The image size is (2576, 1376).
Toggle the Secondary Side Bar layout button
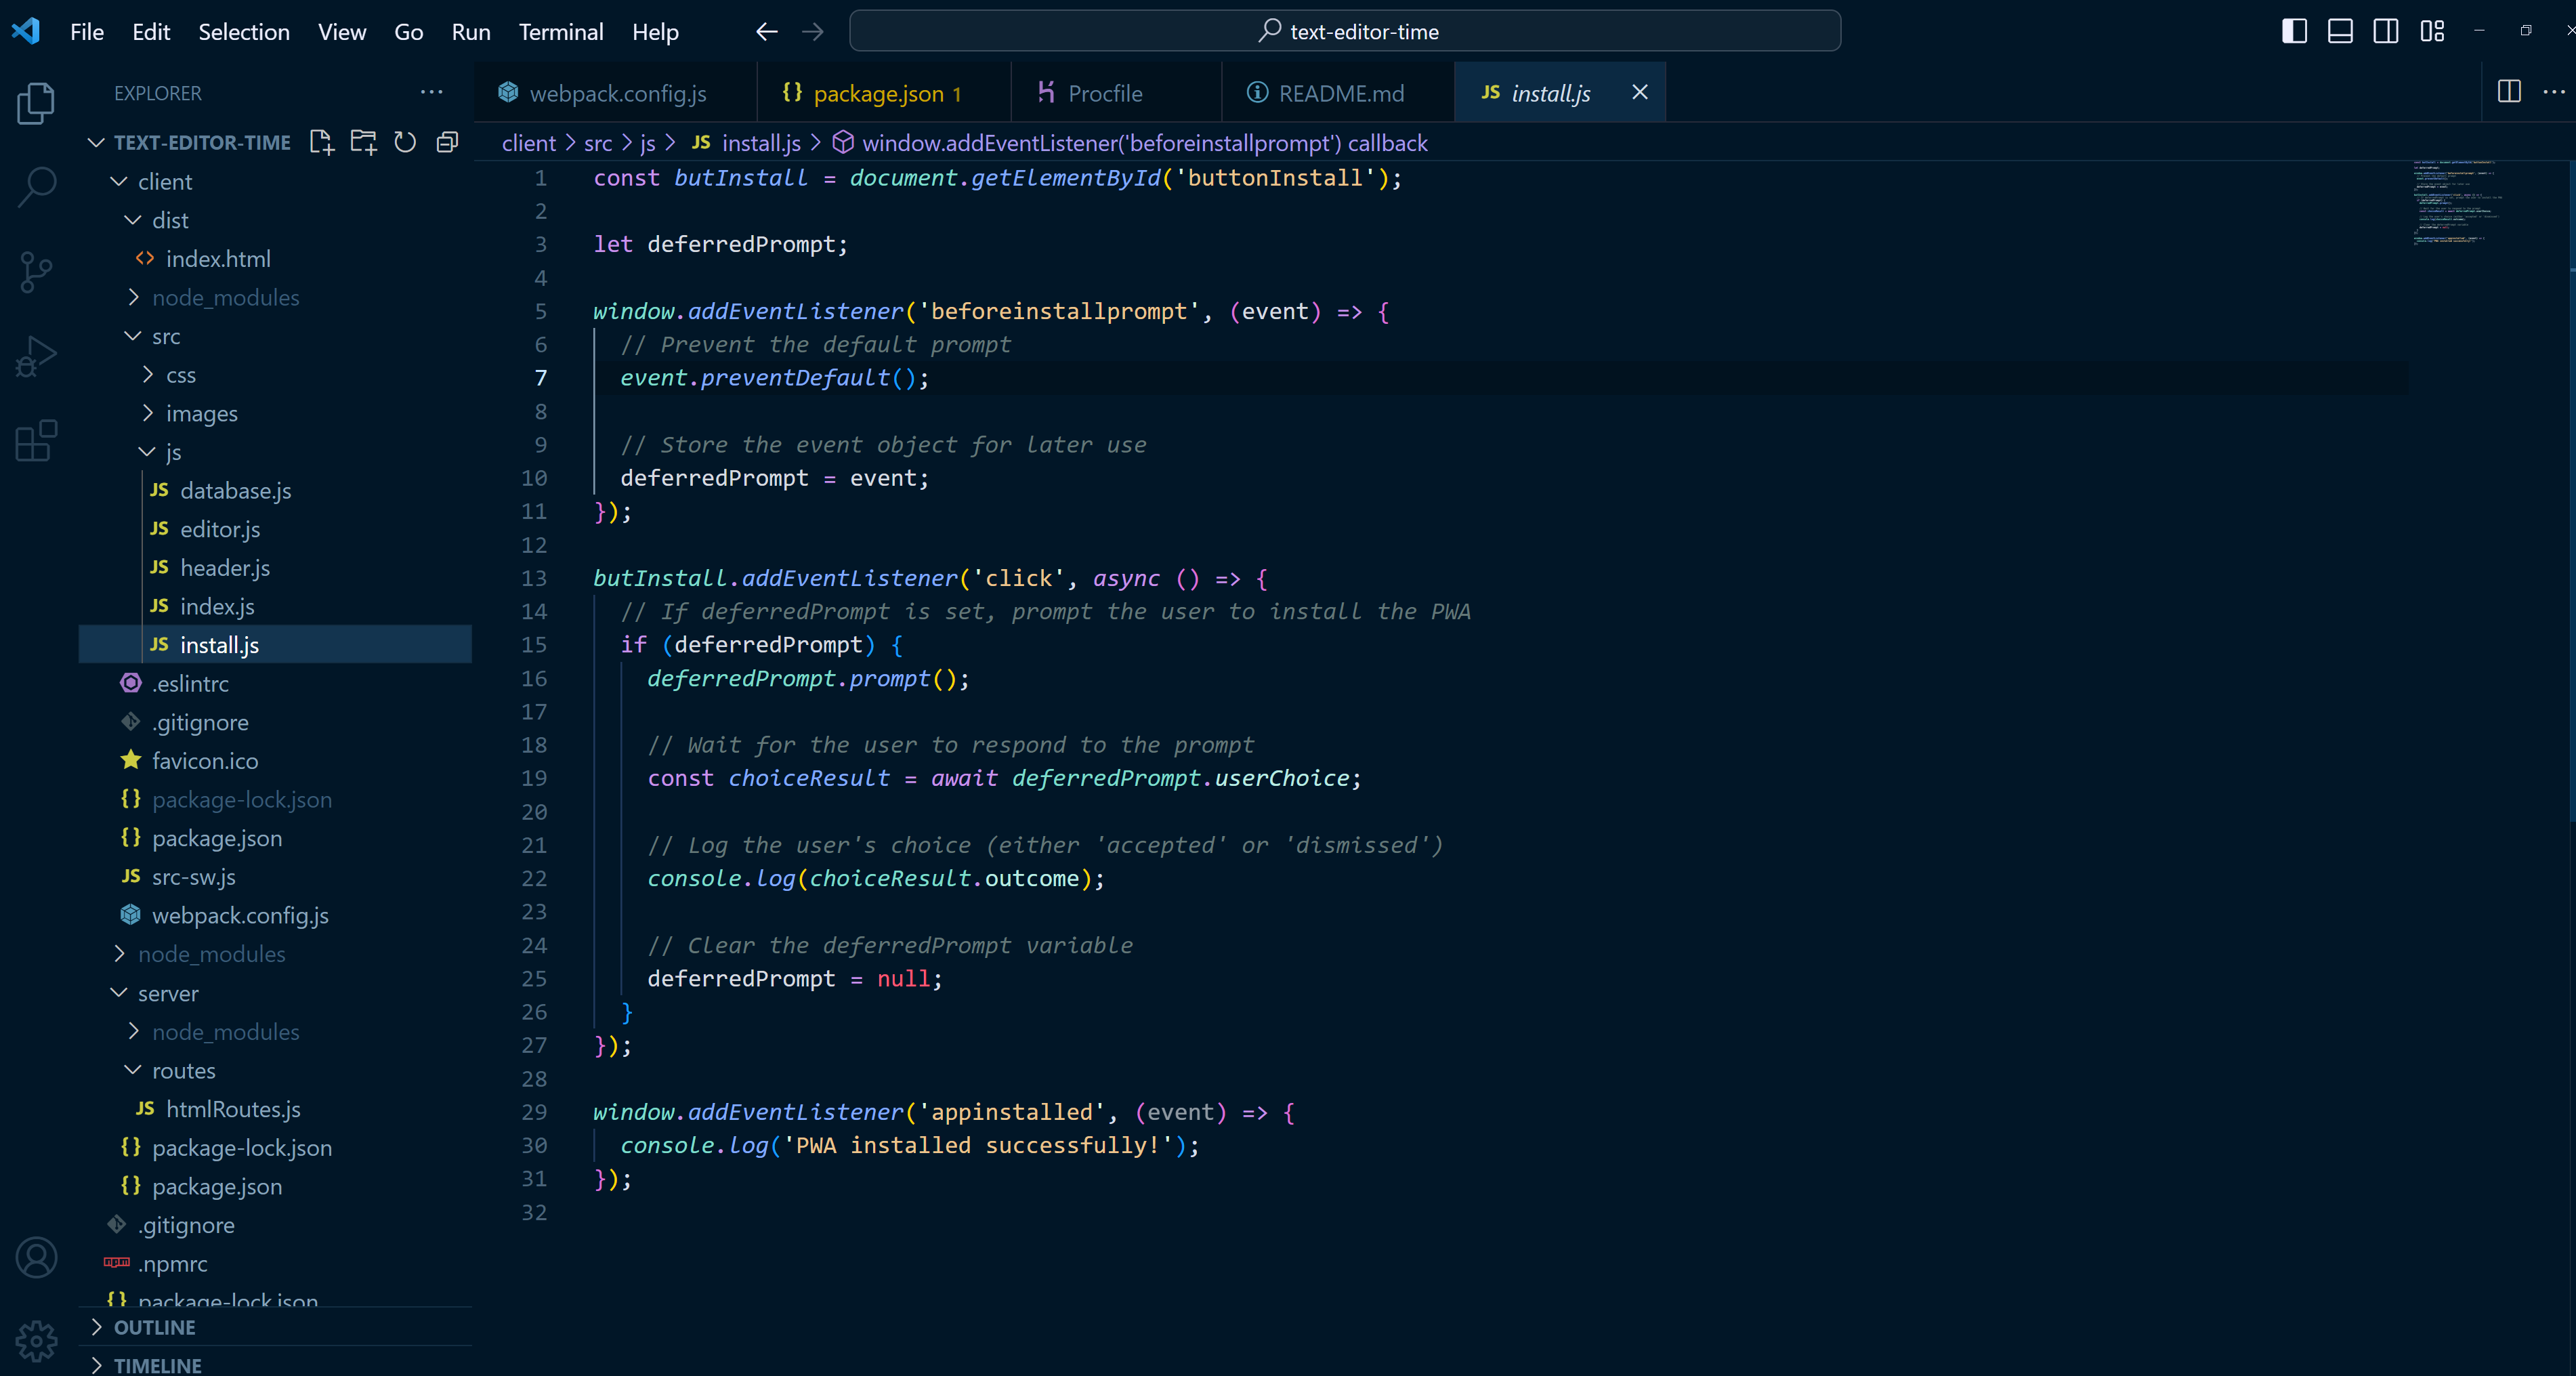click(x=2386, y=31)
